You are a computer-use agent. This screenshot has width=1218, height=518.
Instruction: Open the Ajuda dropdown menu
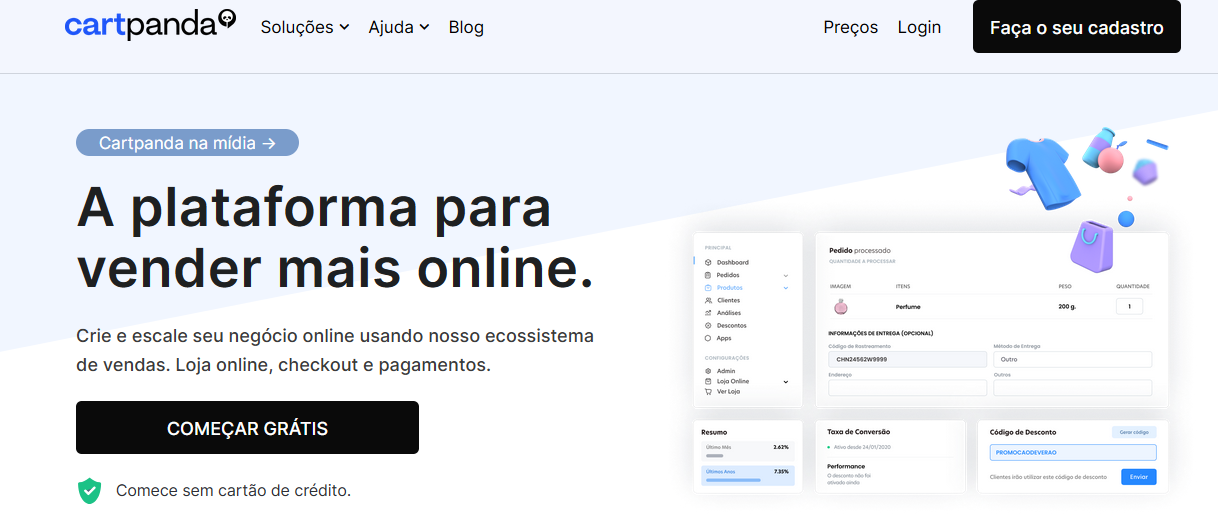pyautogui.click(x=399, y=27)
